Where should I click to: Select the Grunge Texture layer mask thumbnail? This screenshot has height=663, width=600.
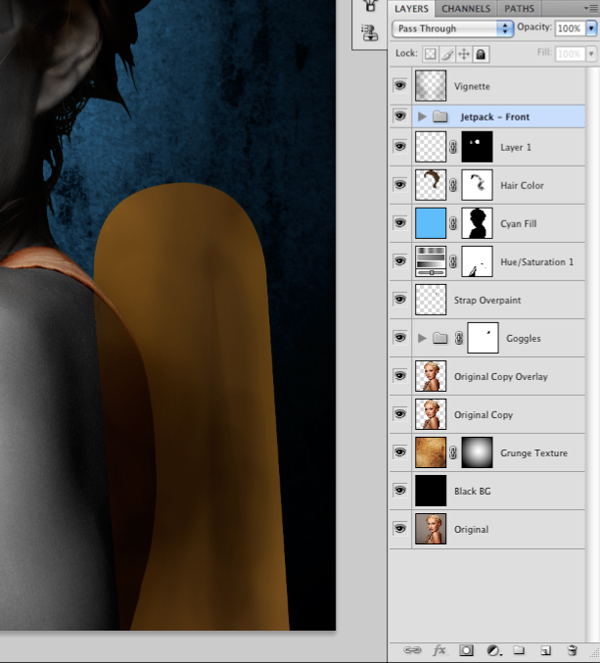coord(477,452)
